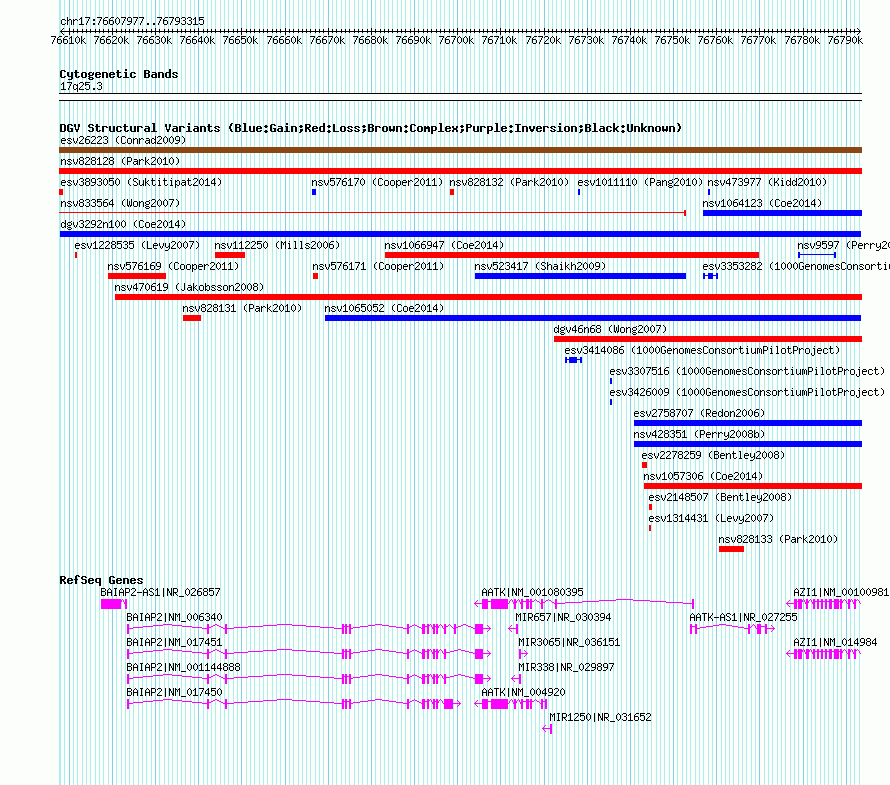
Task: Select the Cytogenetic Bands track title
Action: click(x=119, y=74)
